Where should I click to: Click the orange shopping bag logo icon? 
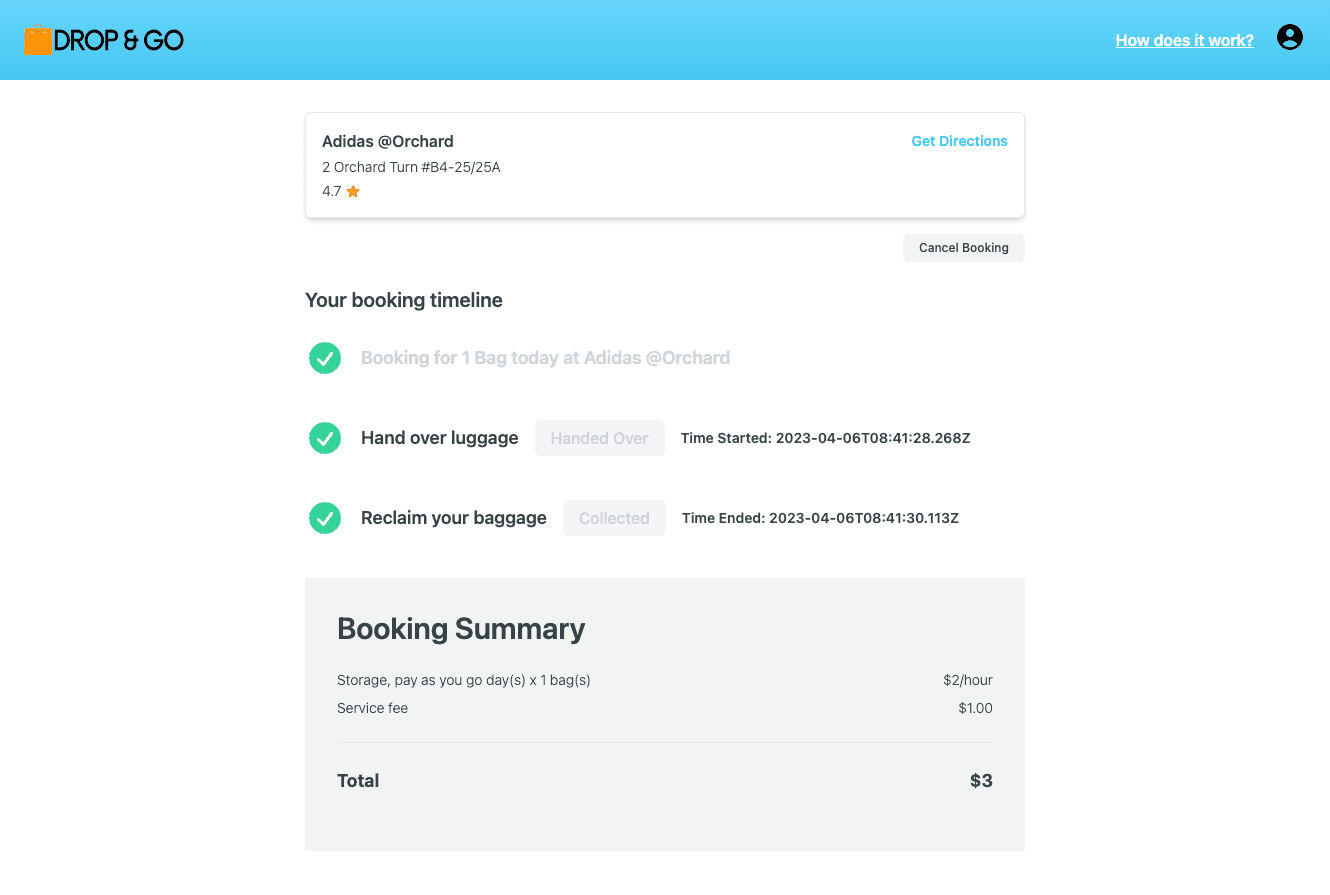click(x=37, y=40)
